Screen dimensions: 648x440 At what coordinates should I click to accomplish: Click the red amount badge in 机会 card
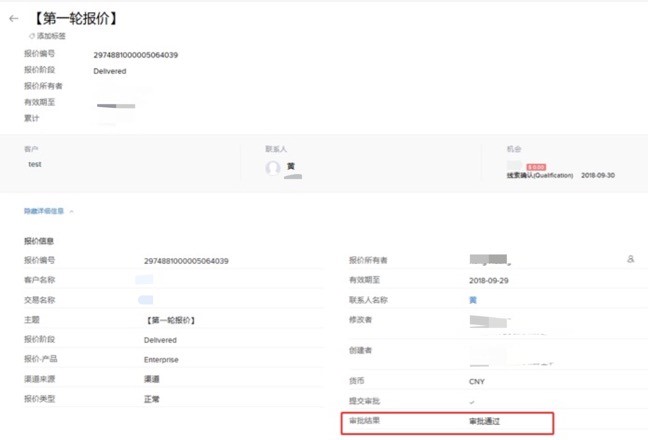tap(536, 167)
